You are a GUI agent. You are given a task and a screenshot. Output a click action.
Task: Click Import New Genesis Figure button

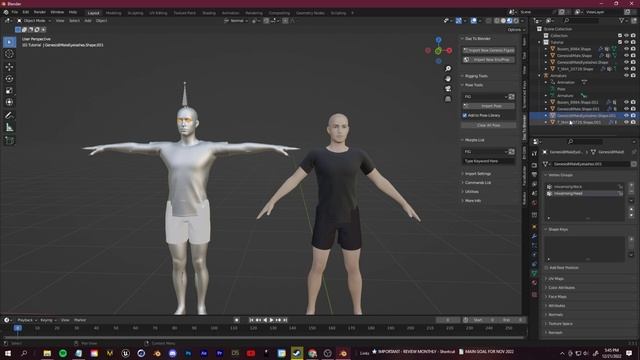pyautogui.click(x=489, y=50)
